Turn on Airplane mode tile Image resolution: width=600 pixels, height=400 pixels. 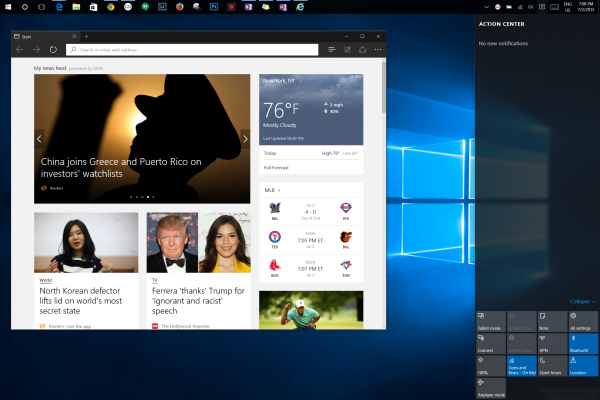click(491, 388)
